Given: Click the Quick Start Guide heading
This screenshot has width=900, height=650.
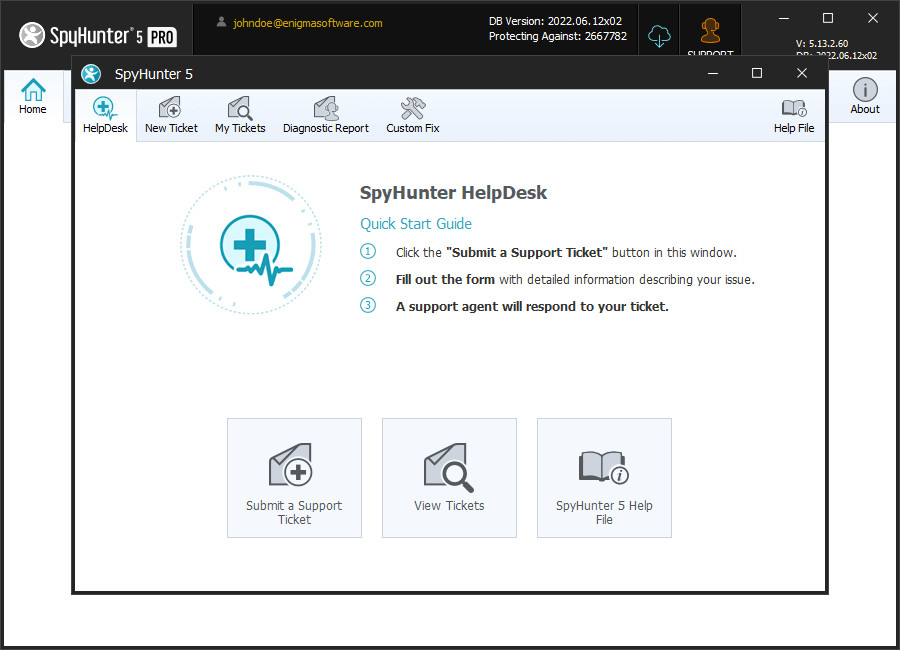Looking at the screenshot, I should point(416,224).
